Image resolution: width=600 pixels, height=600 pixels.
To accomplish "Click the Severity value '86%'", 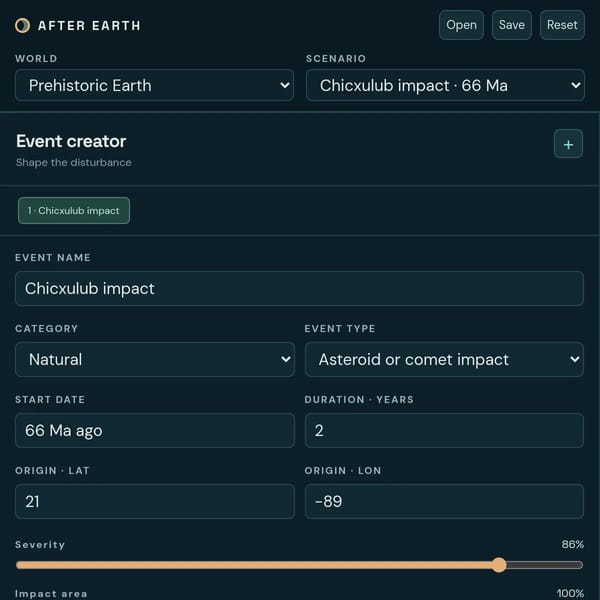I will 572,544.
